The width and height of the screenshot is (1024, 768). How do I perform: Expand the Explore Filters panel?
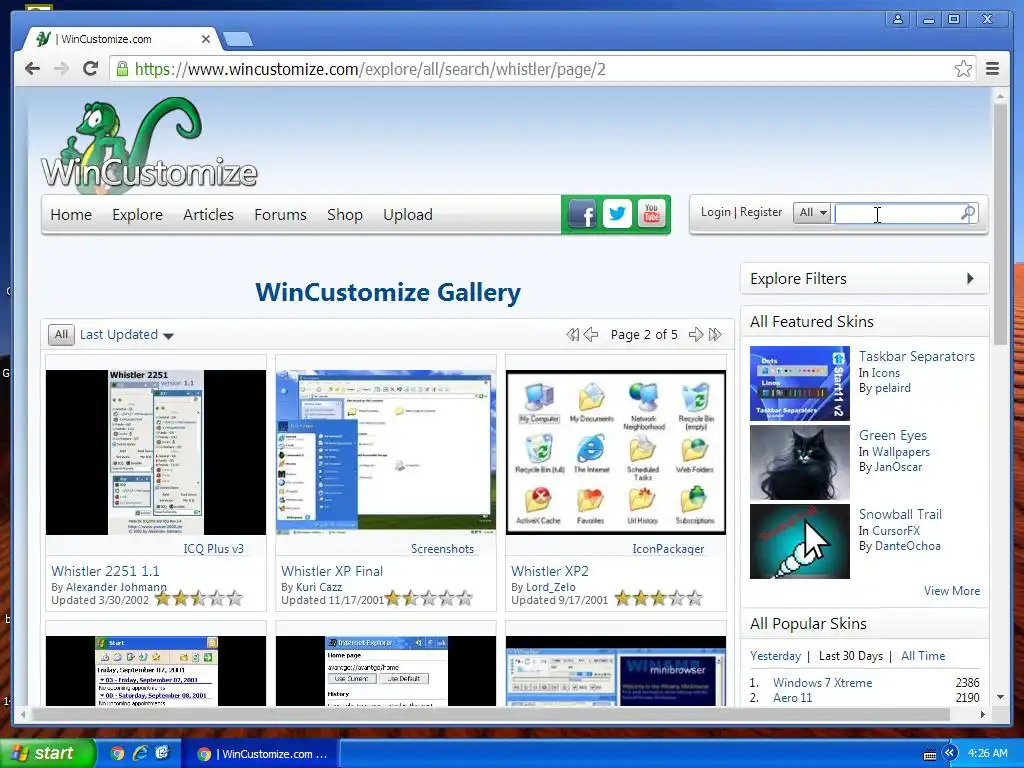[x=865, y=279]
